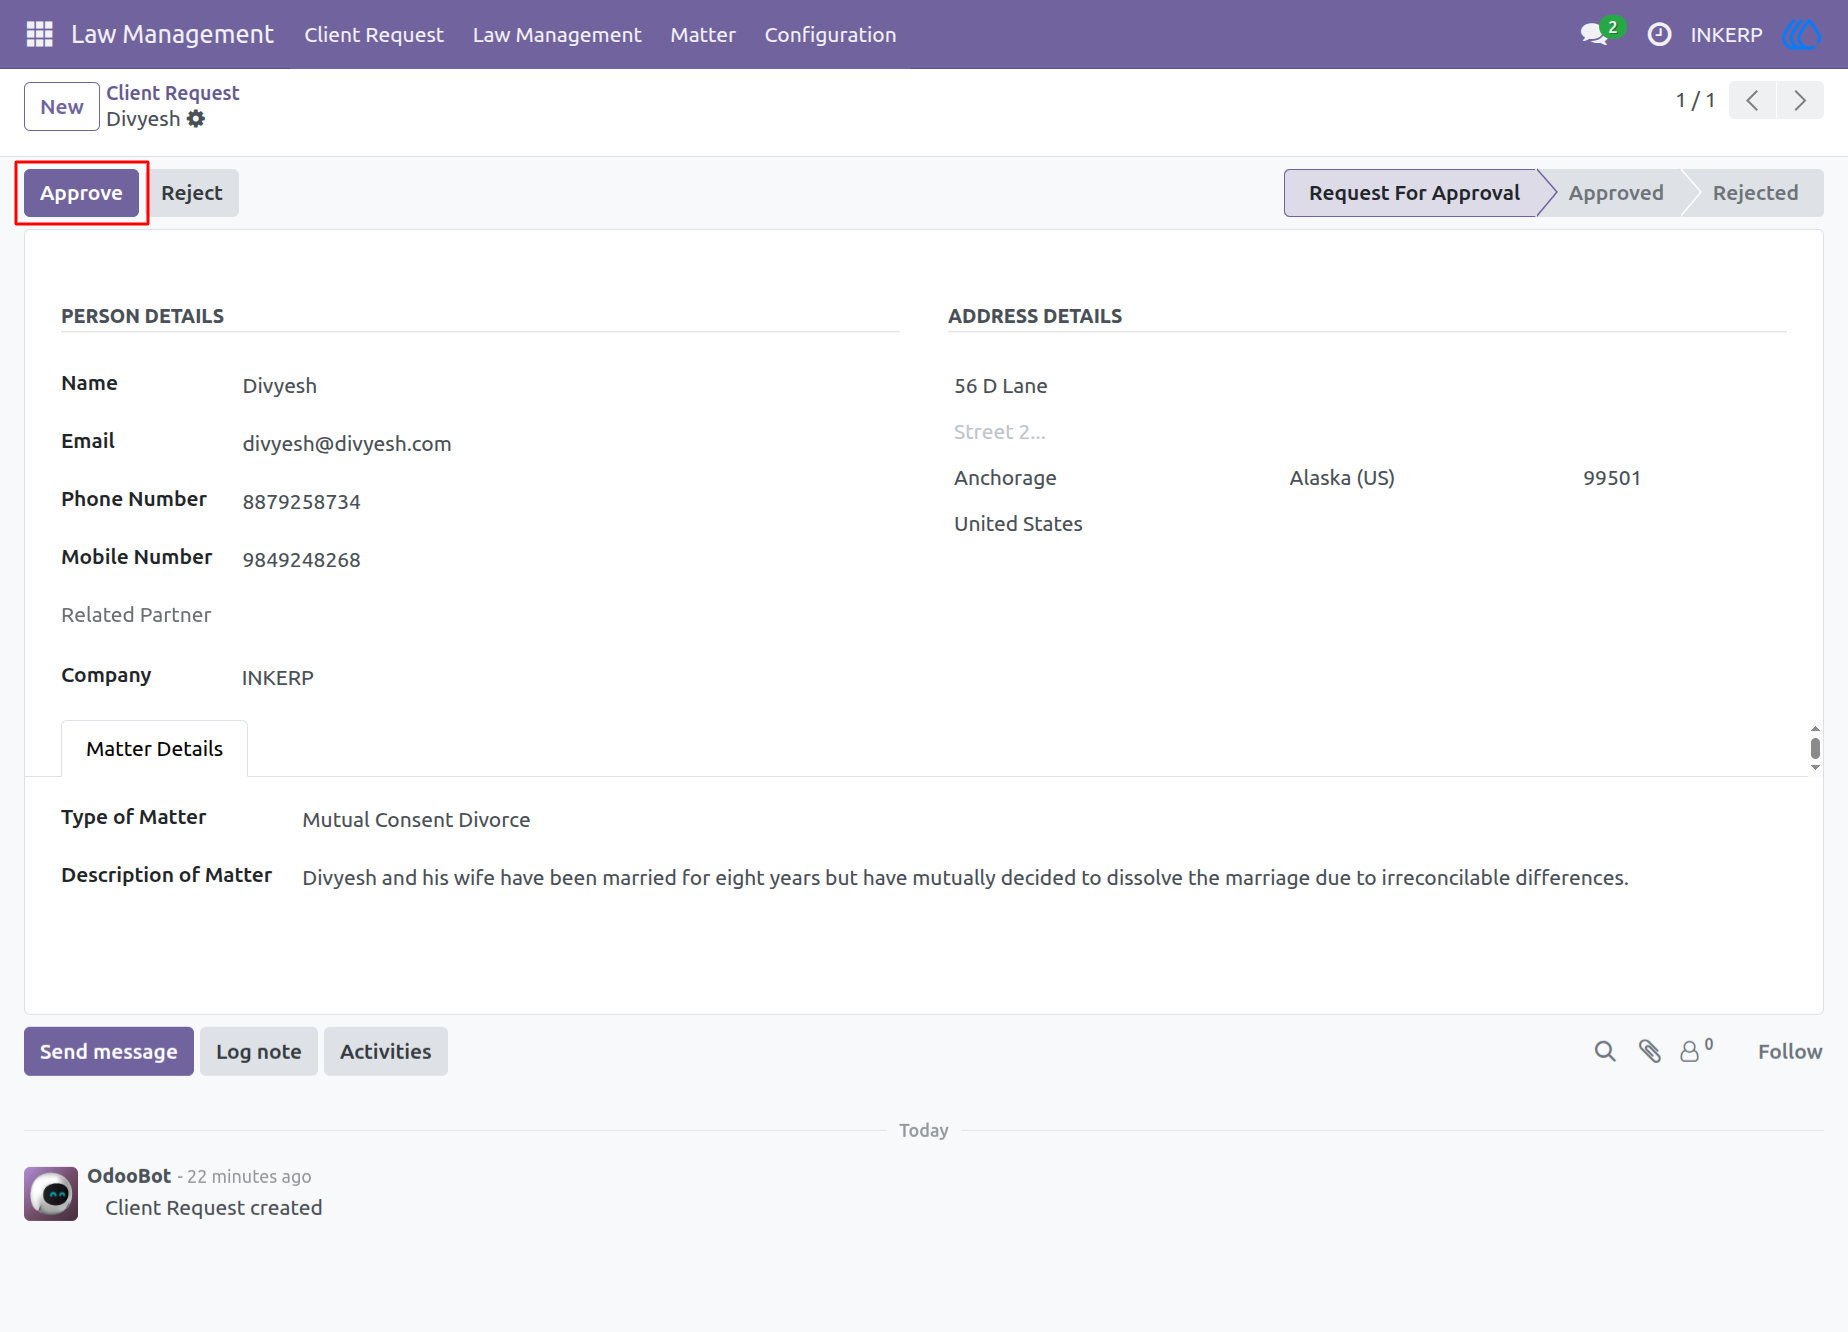Select the Rejected status stage
Screen dimensions: 1848x1332
[x=1755, y=193]
